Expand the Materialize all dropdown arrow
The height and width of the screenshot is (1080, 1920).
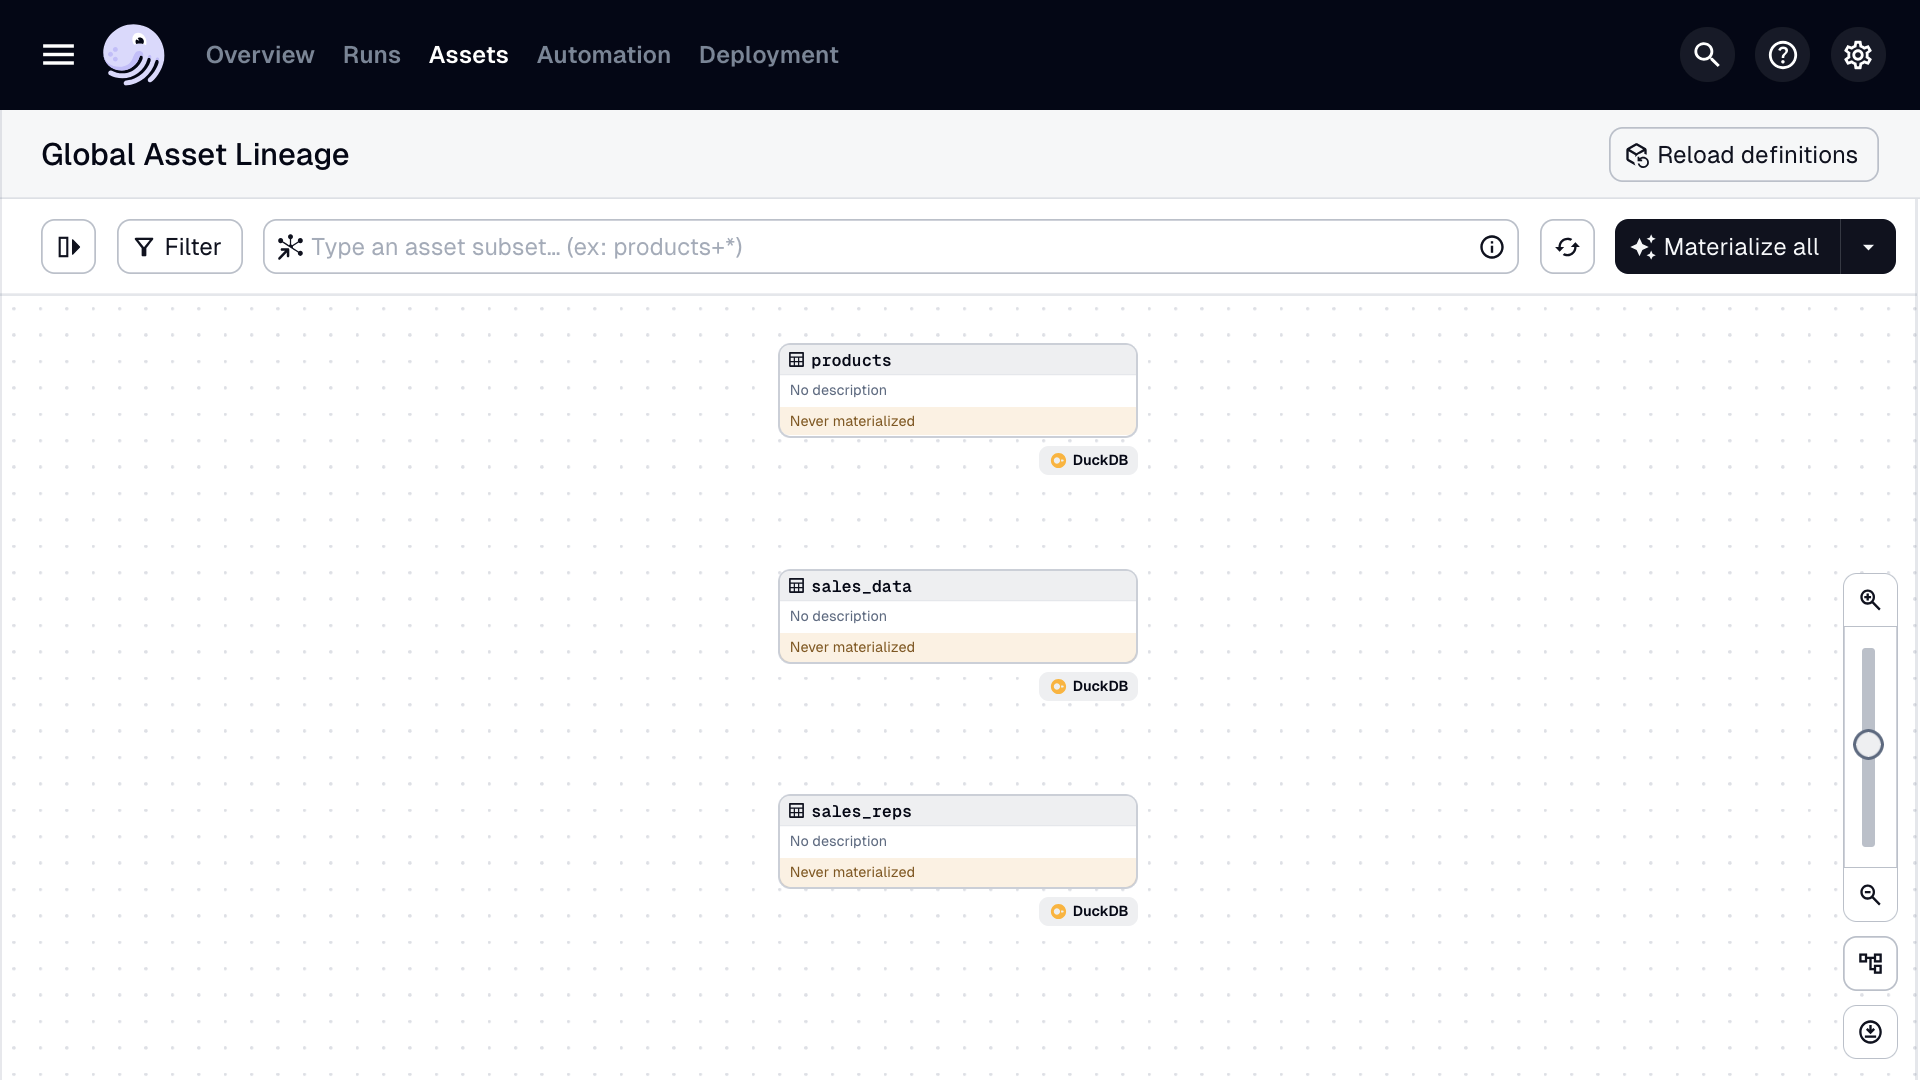(x=1868, y=247)
